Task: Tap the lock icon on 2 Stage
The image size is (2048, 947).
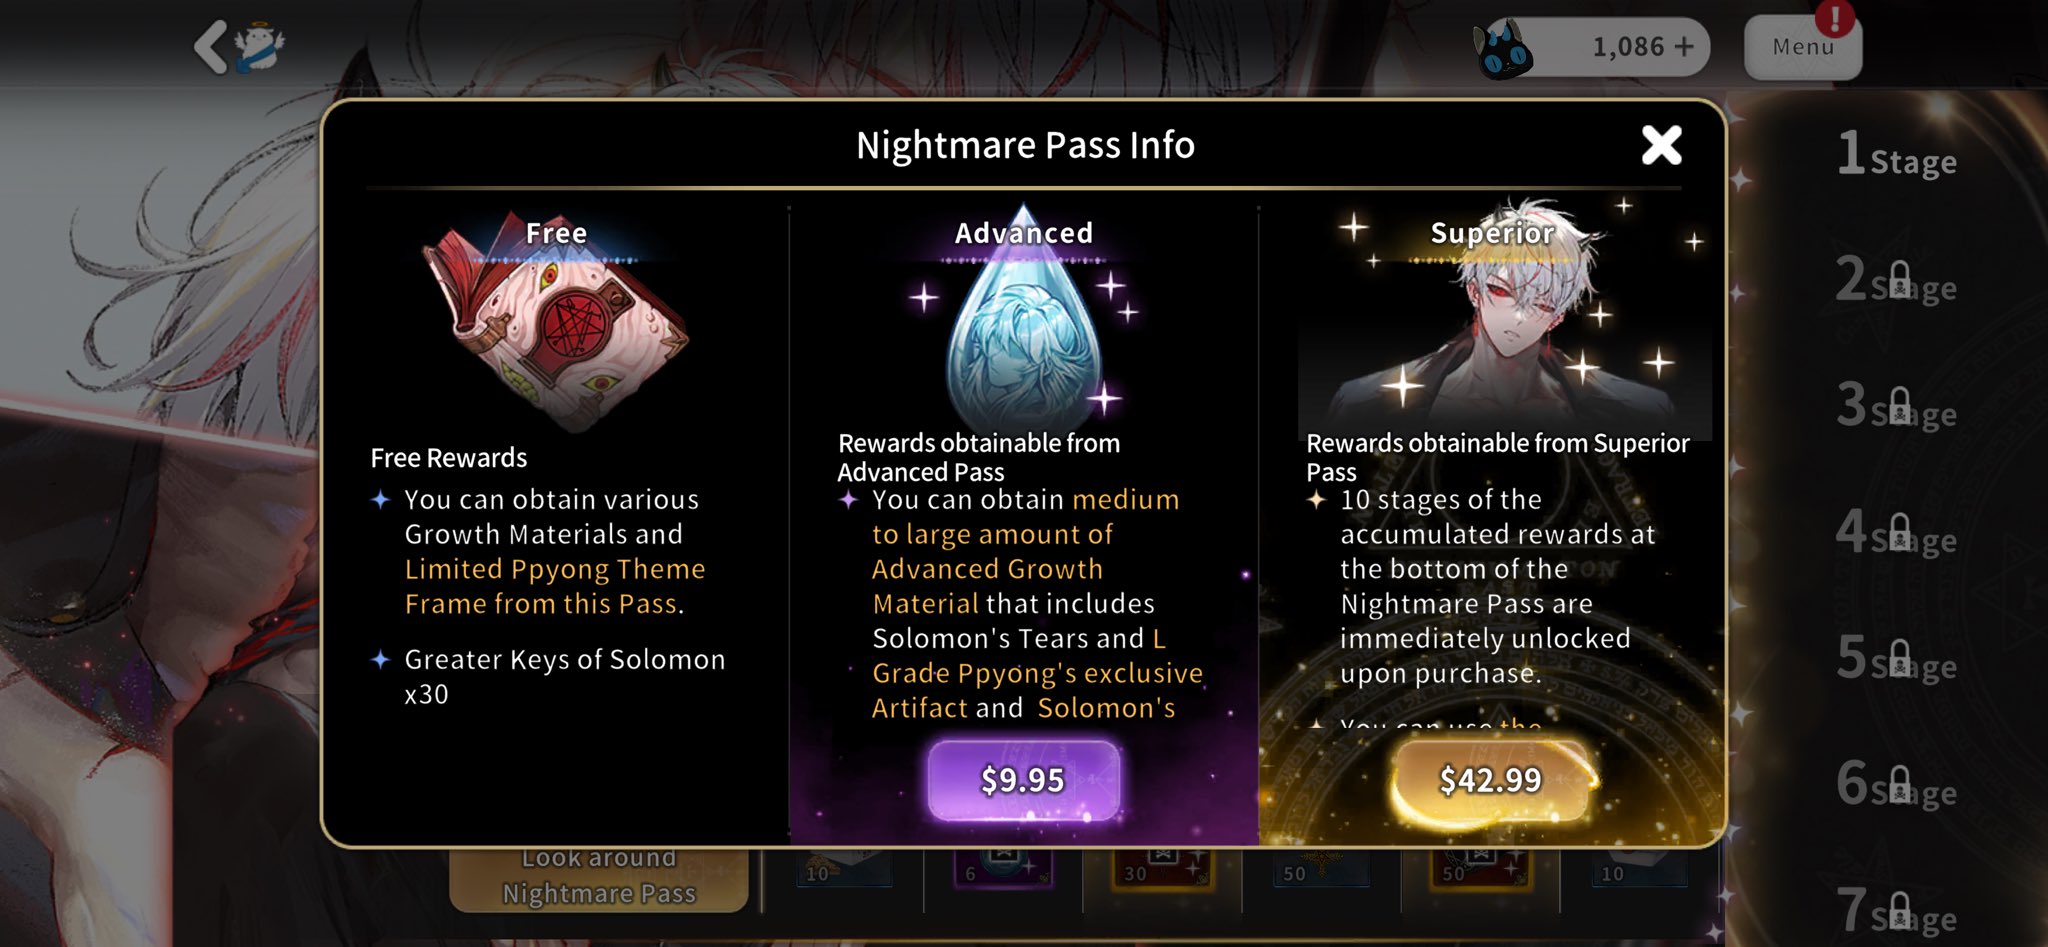Action: 1900,281
